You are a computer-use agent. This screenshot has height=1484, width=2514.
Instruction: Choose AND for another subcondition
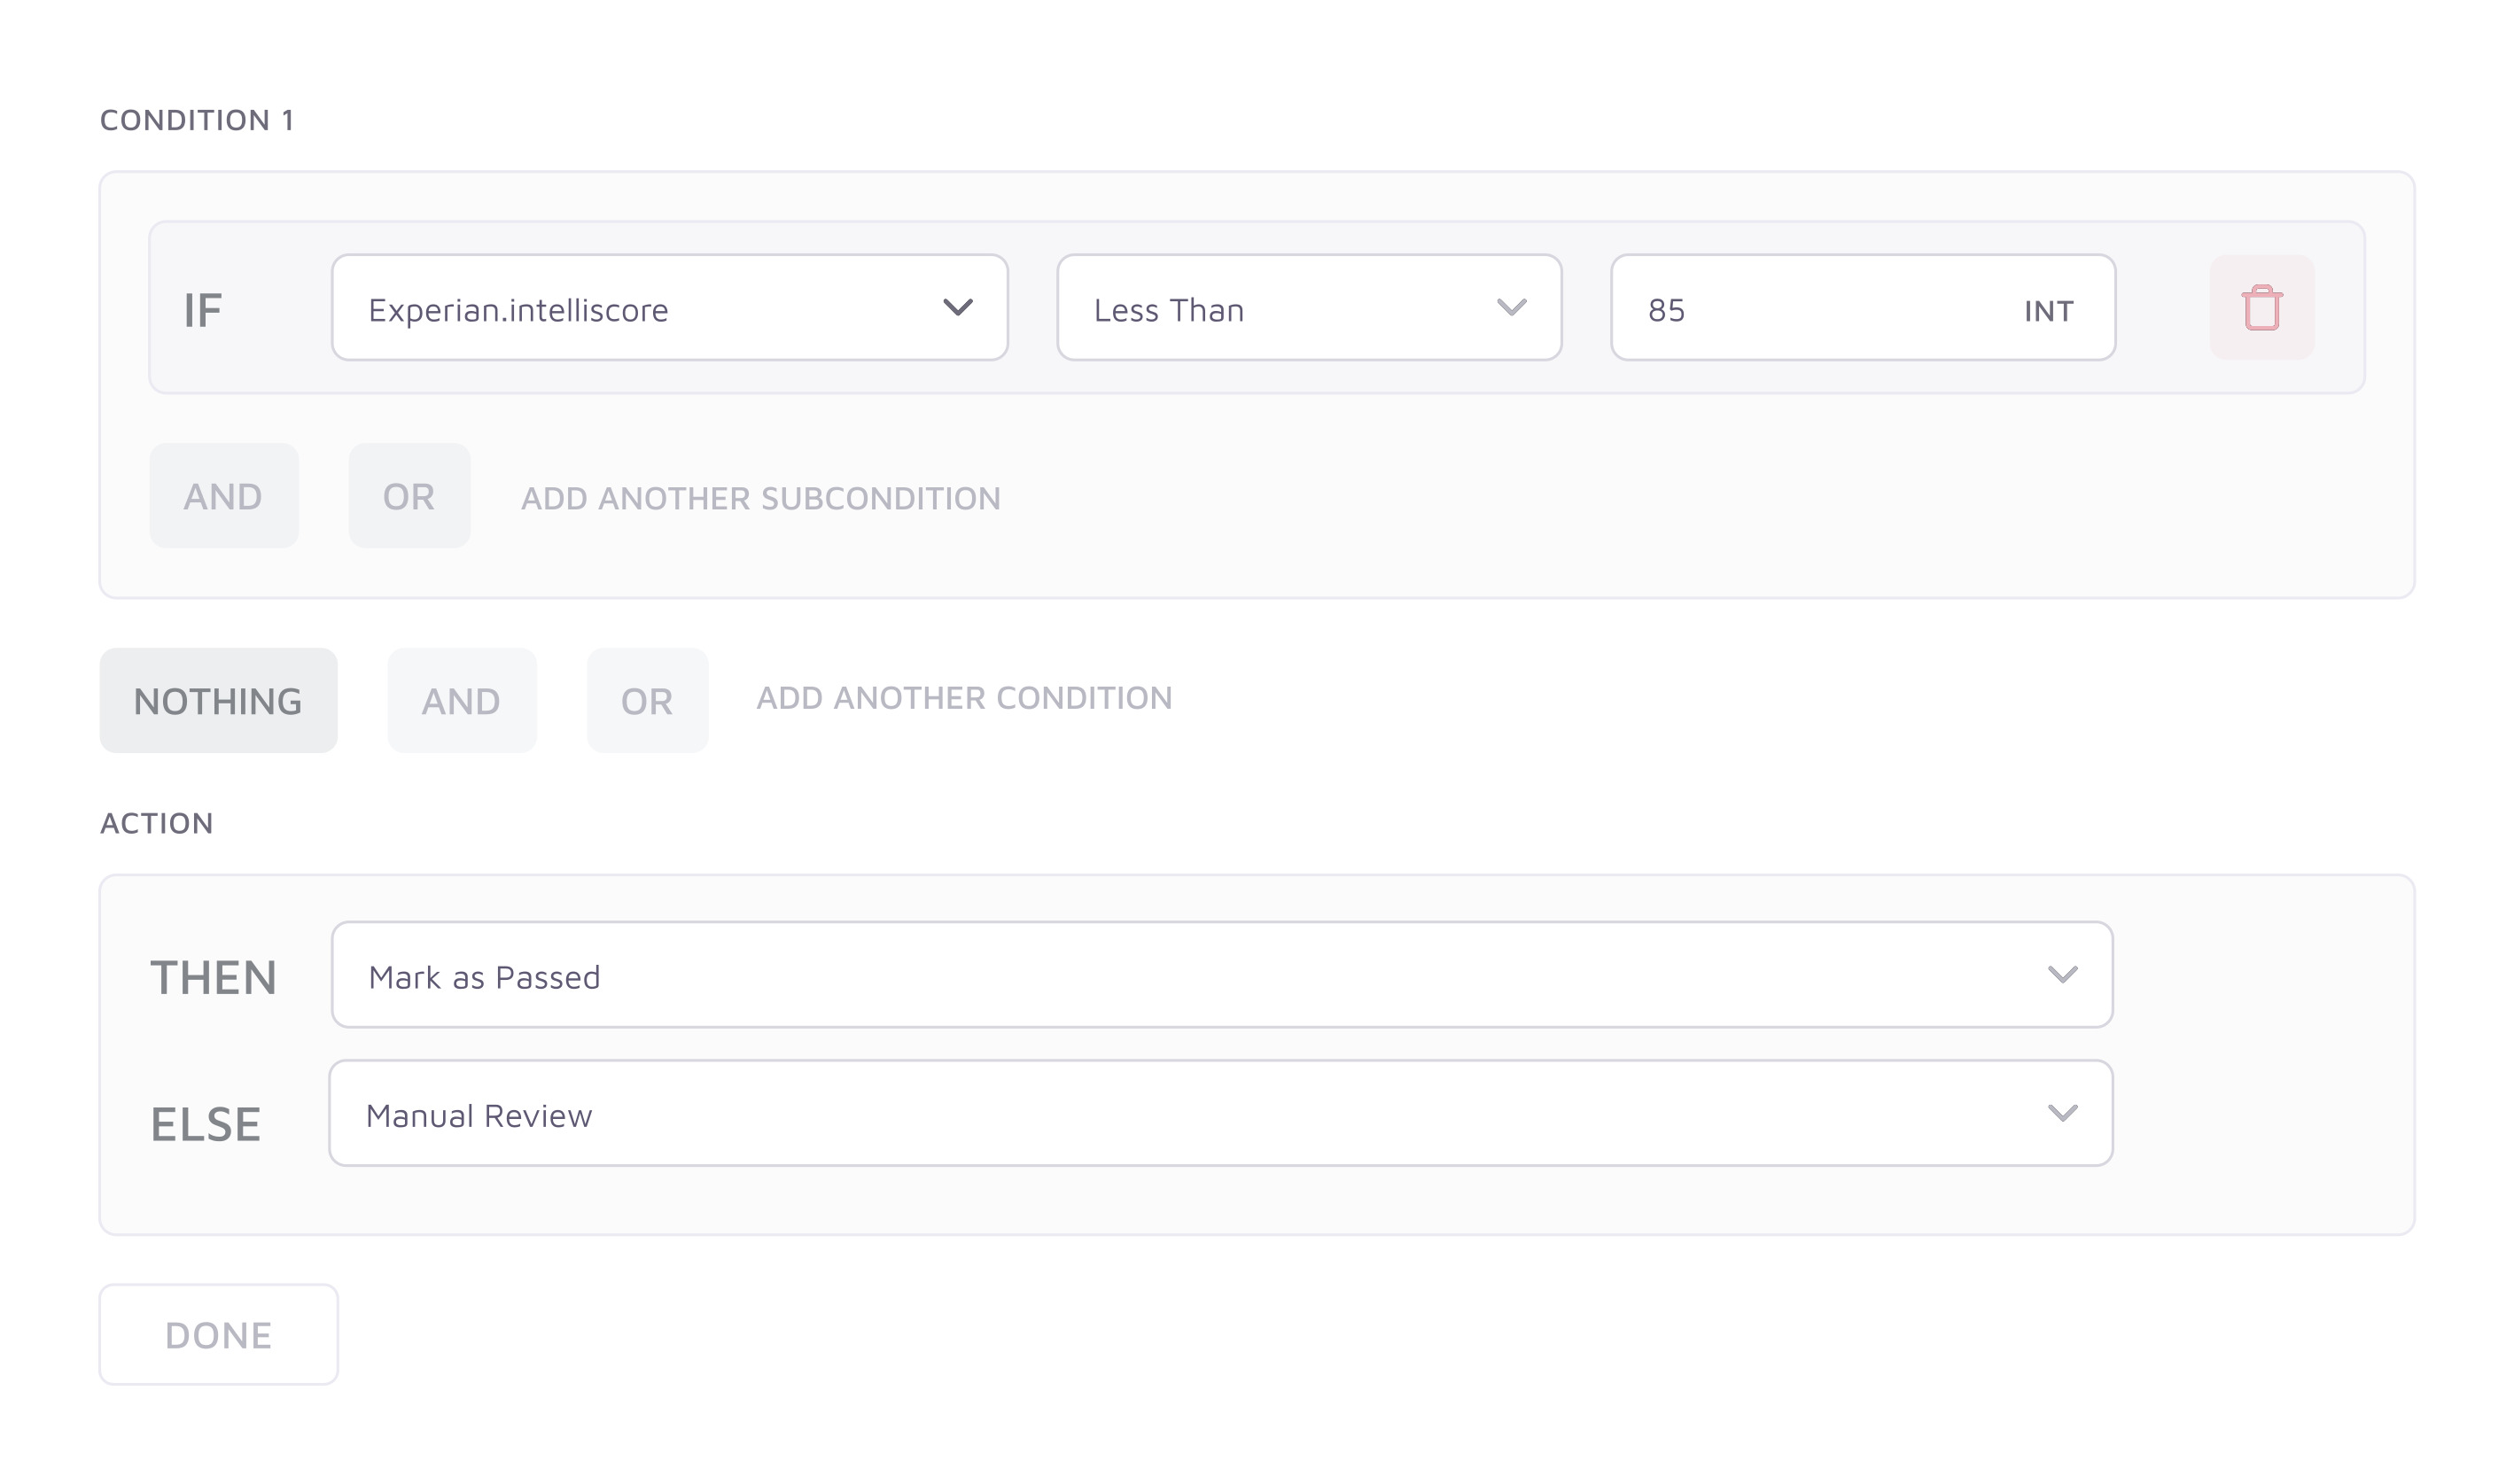223,496
